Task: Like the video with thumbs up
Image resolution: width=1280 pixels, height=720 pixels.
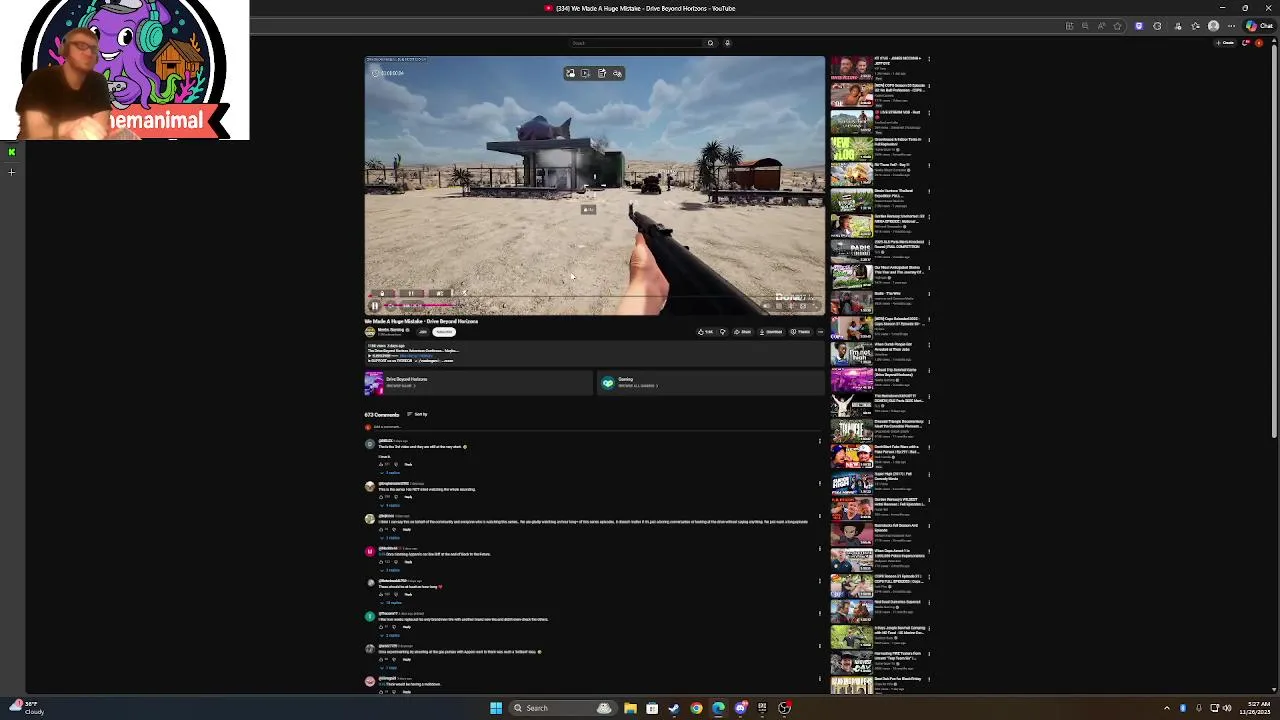Action: (x=706, y=332)
